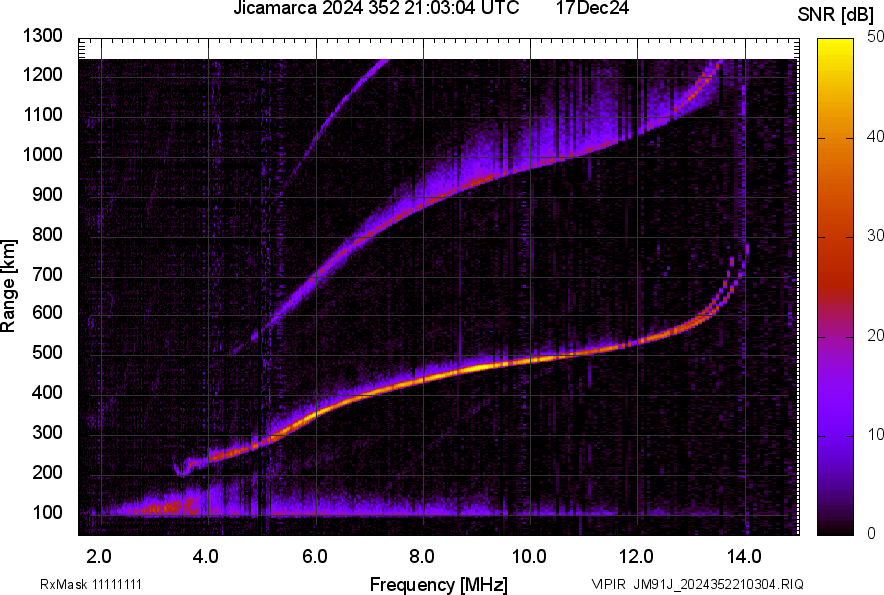The width and height of the screenshot is (884, 595).
Task: Click the range tick label "700"
Action: [47, 275]
